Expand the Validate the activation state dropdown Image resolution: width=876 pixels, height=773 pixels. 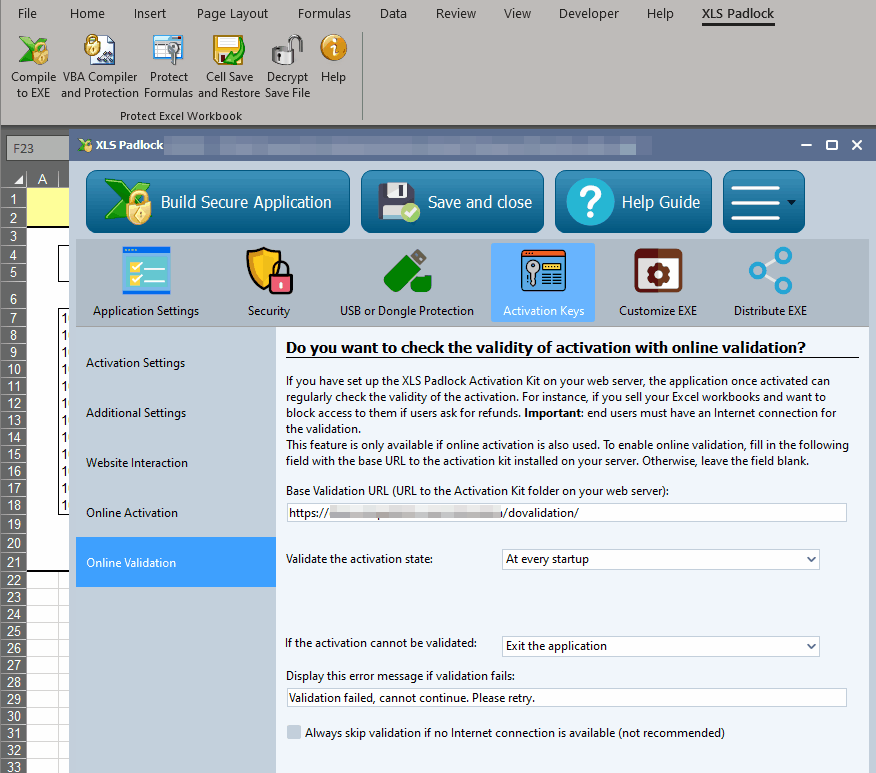click(660, 560)
